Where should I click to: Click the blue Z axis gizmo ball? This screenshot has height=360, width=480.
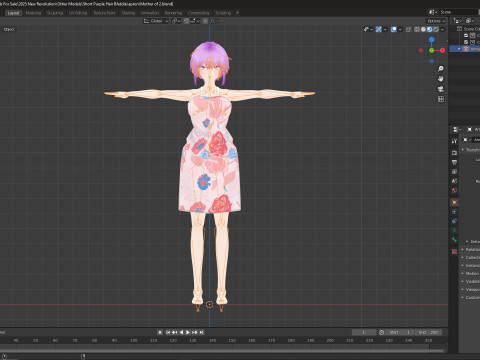[x=432, y=40]
